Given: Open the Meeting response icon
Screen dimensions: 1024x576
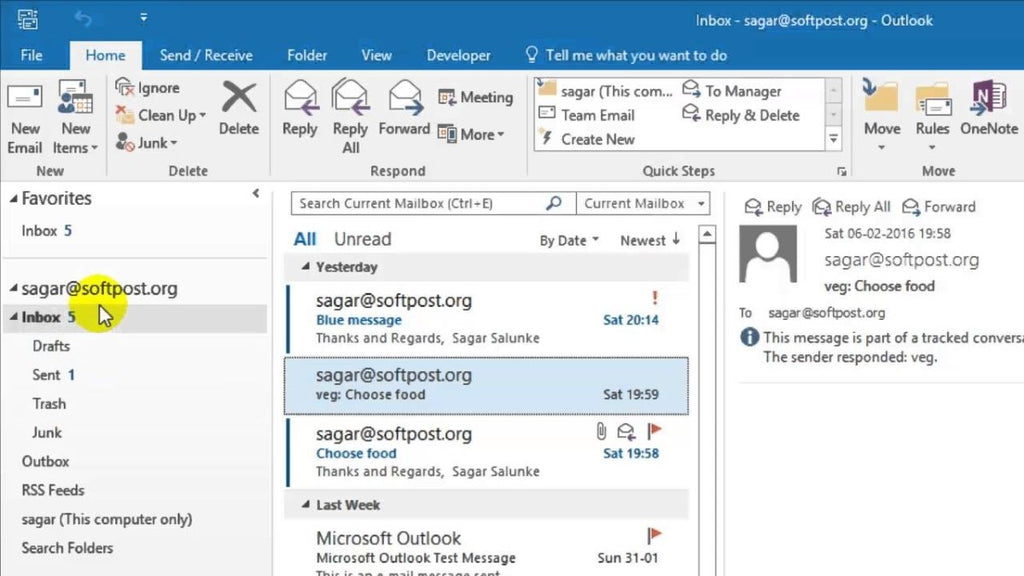Looking at the screenshot, I should click(477, 97).
